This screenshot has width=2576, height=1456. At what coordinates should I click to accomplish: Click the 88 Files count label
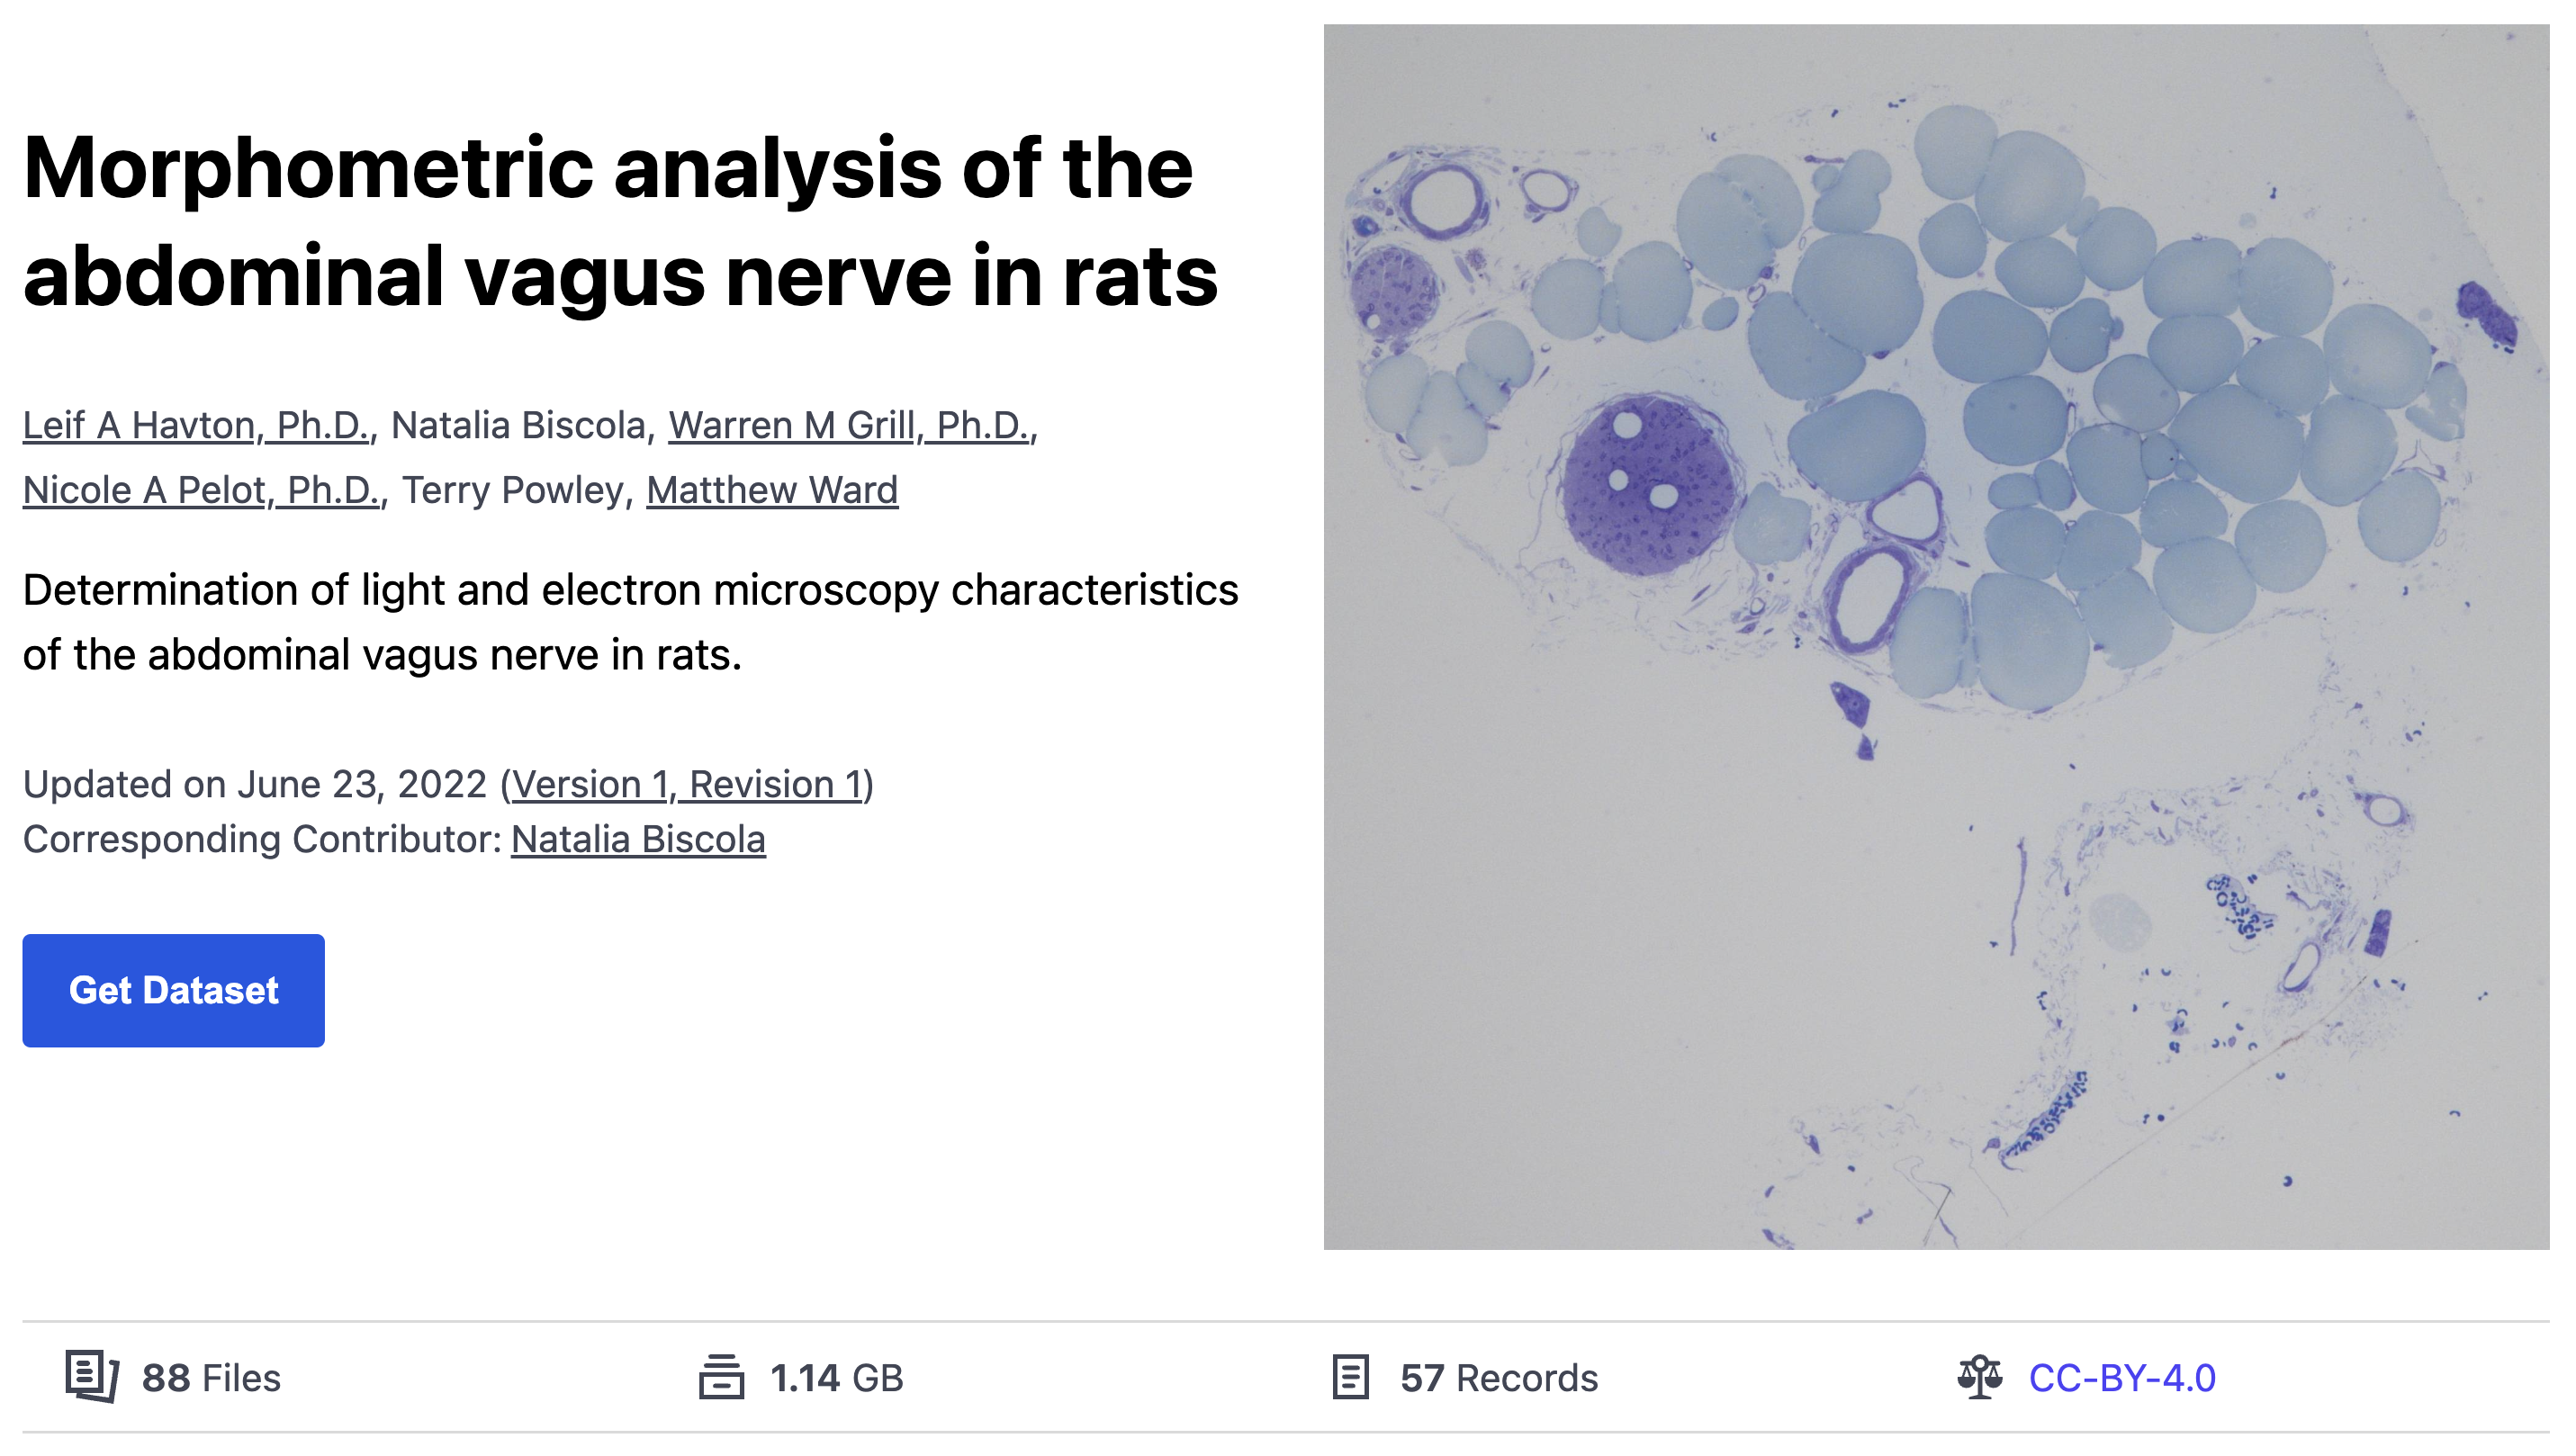(211, 1378)
